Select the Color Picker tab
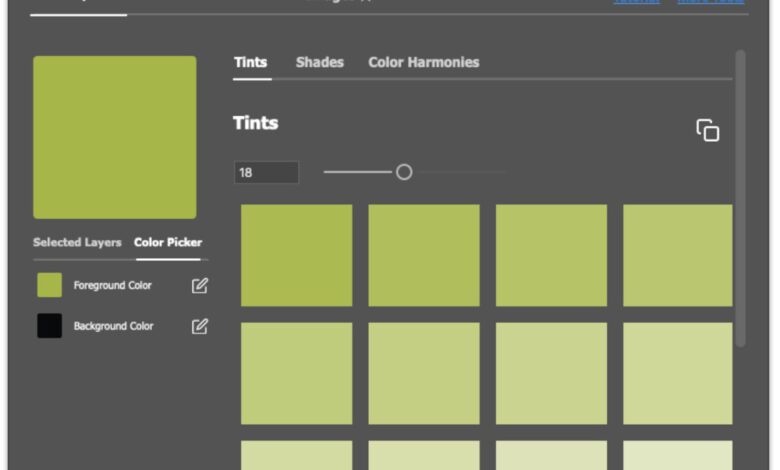This screenshot has width=780, height=470. (x=168, y=242)
